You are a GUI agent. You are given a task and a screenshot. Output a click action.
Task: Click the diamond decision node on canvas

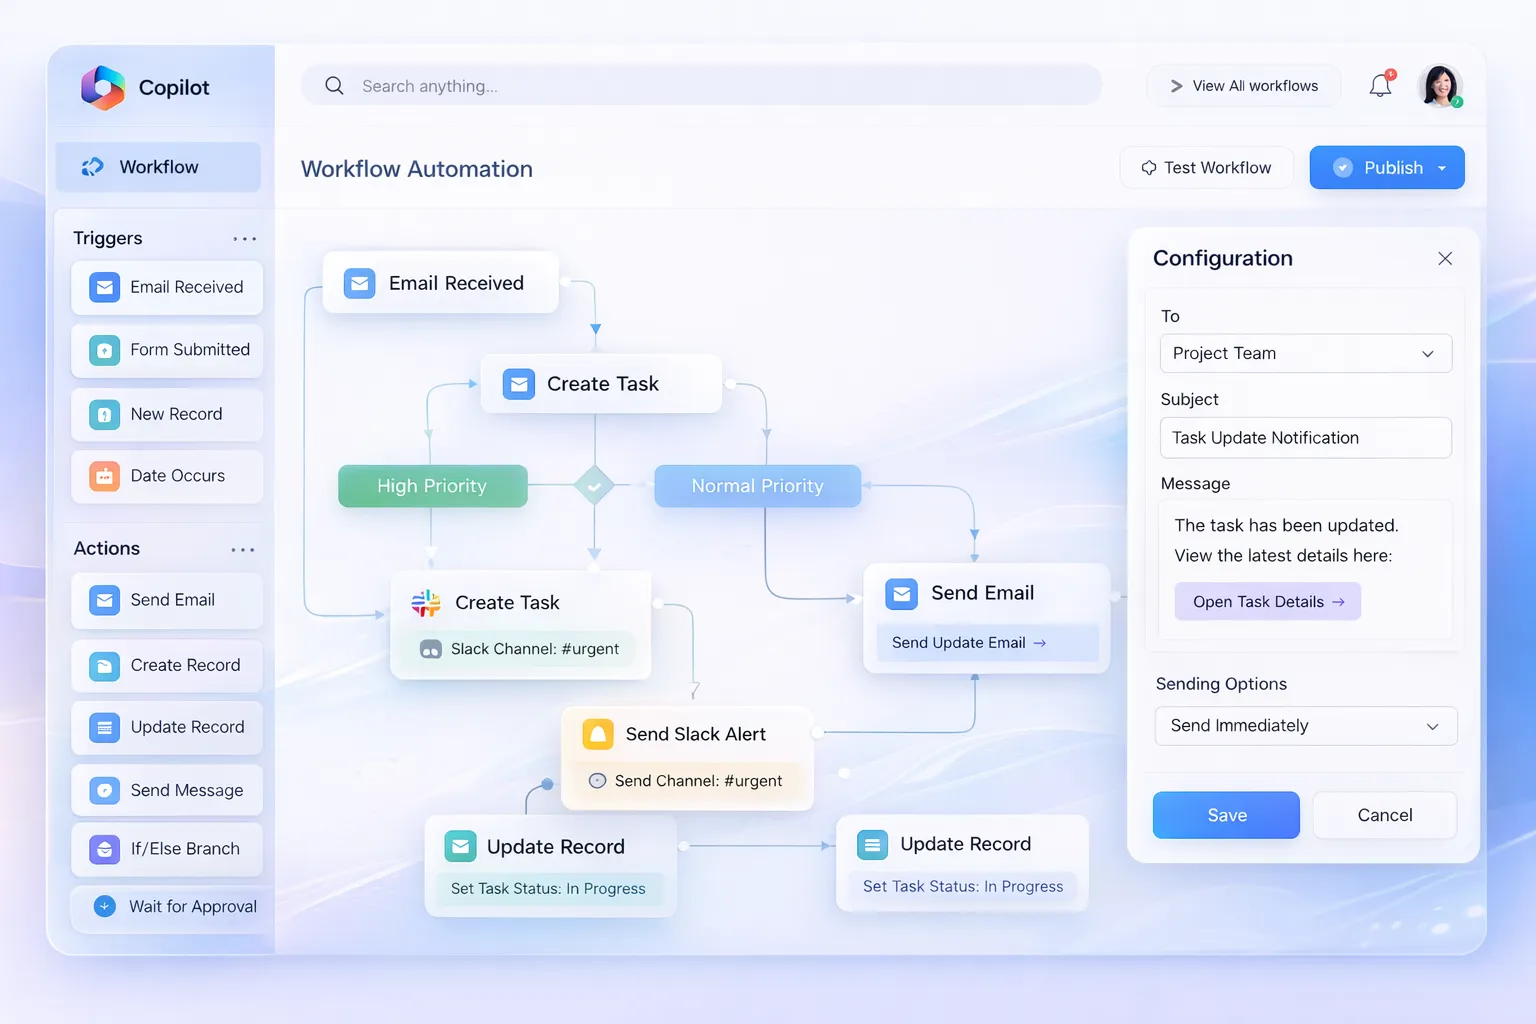(595, 486)
